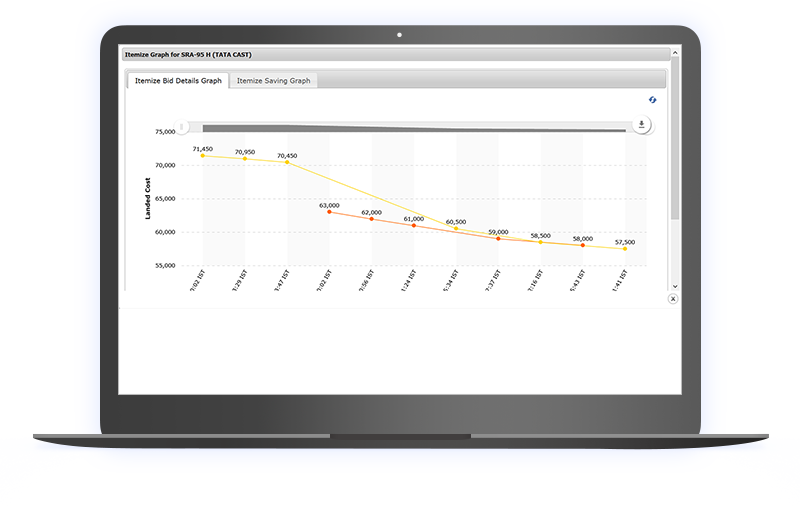Select the 61,000 orange data point

(x=414, y=225)
